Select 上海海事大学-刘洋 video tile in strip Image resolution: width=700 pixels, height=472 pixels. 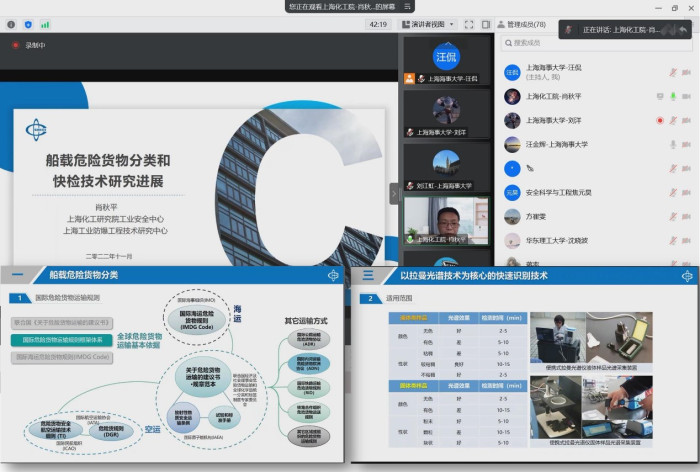point(446,114)
